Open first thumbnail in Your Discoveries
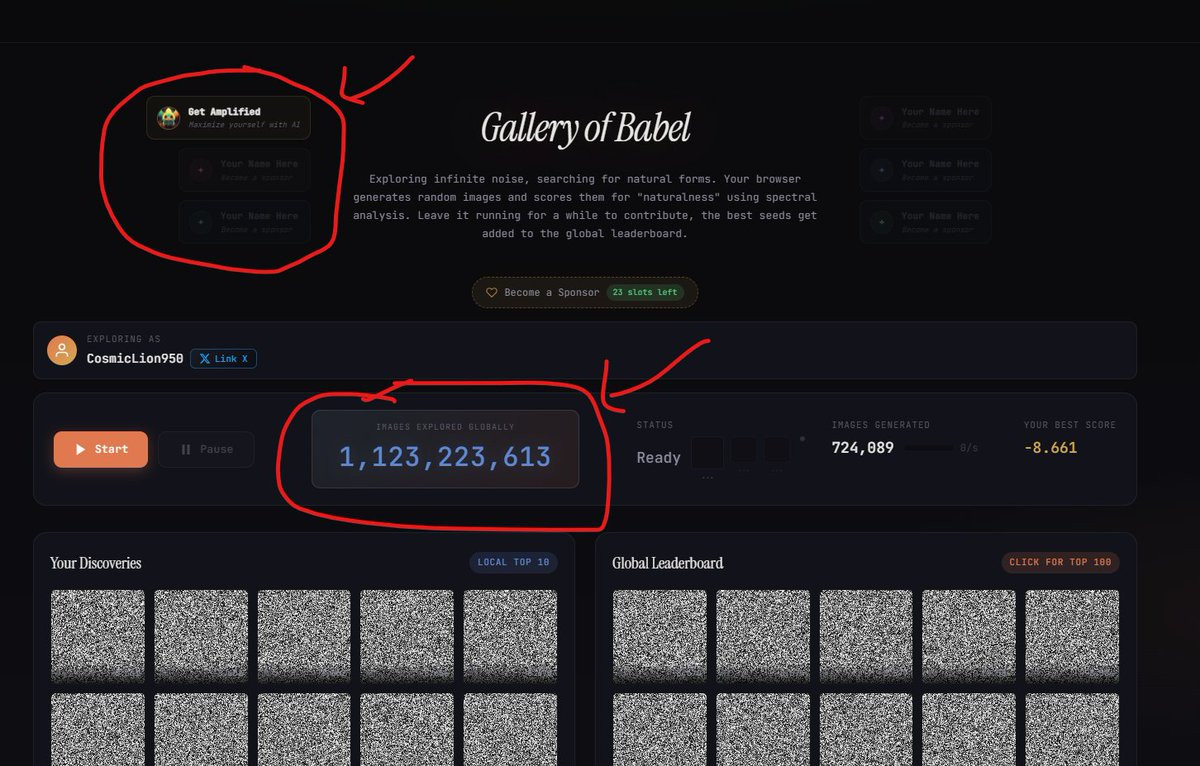Viewport: 1200px width, 766px height. coord(98,636)
